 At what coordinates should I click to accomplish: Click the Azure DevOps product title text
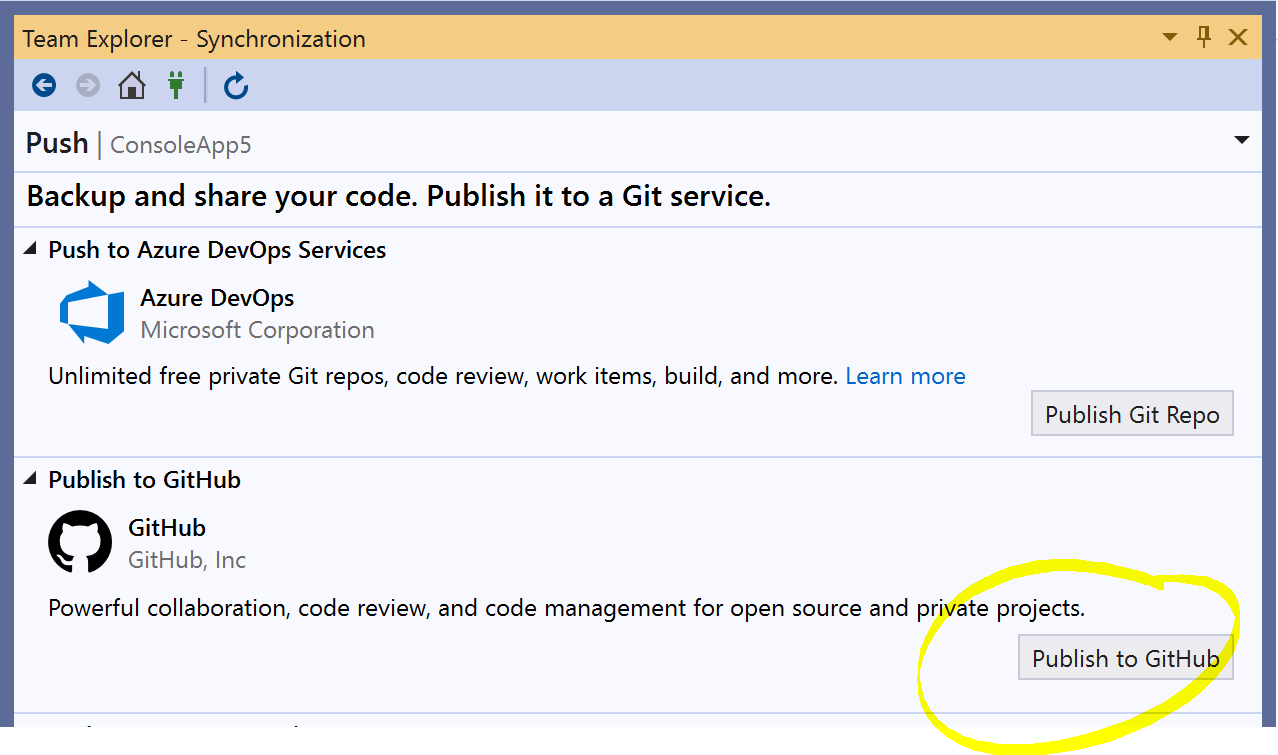click(x=217, y=298)
